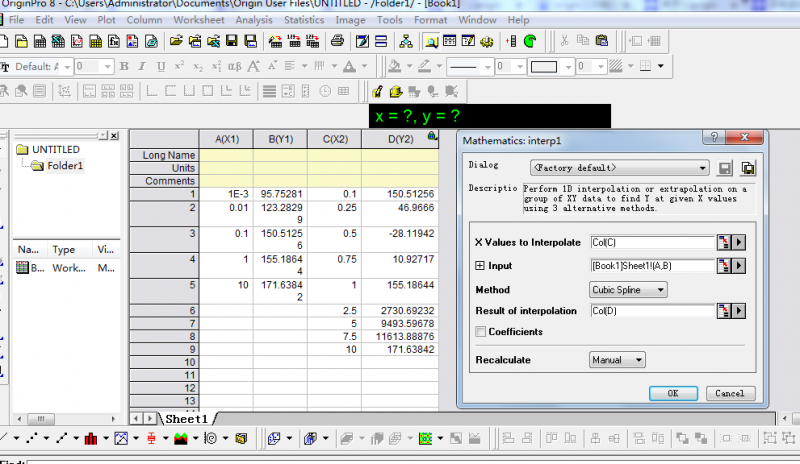Expand the Input tree node
This screenshot has width=800, height=464.
(479, 266)
